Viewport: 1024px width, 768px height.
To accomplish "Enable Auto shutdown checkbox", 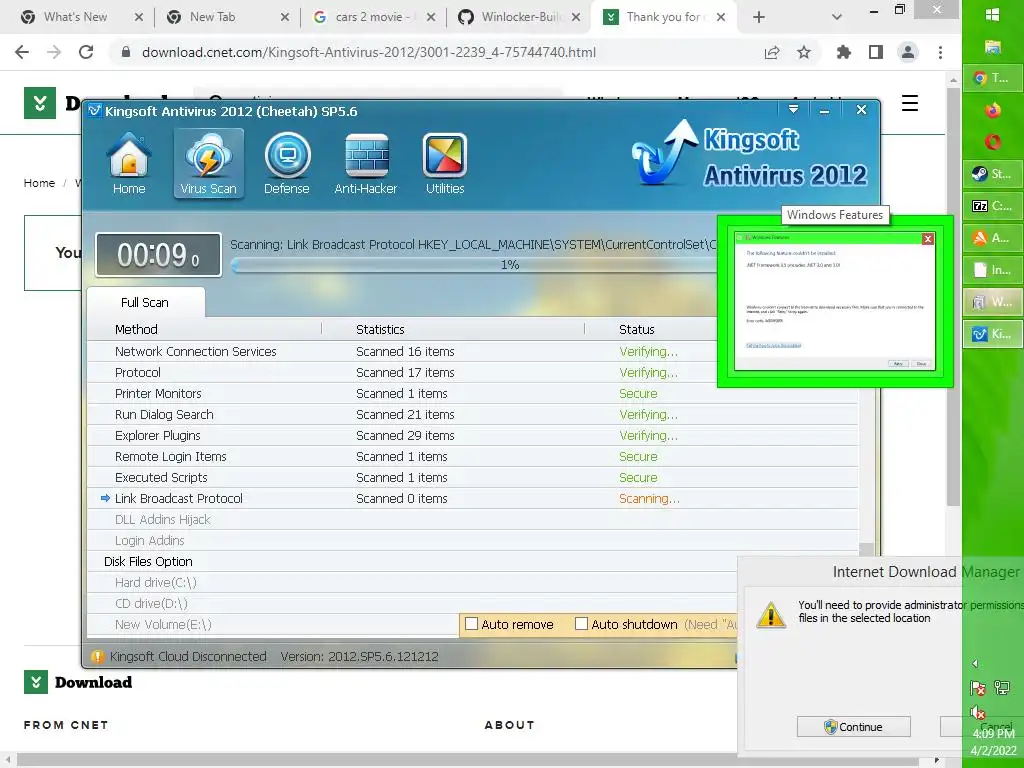I will (x=581, y=624).
